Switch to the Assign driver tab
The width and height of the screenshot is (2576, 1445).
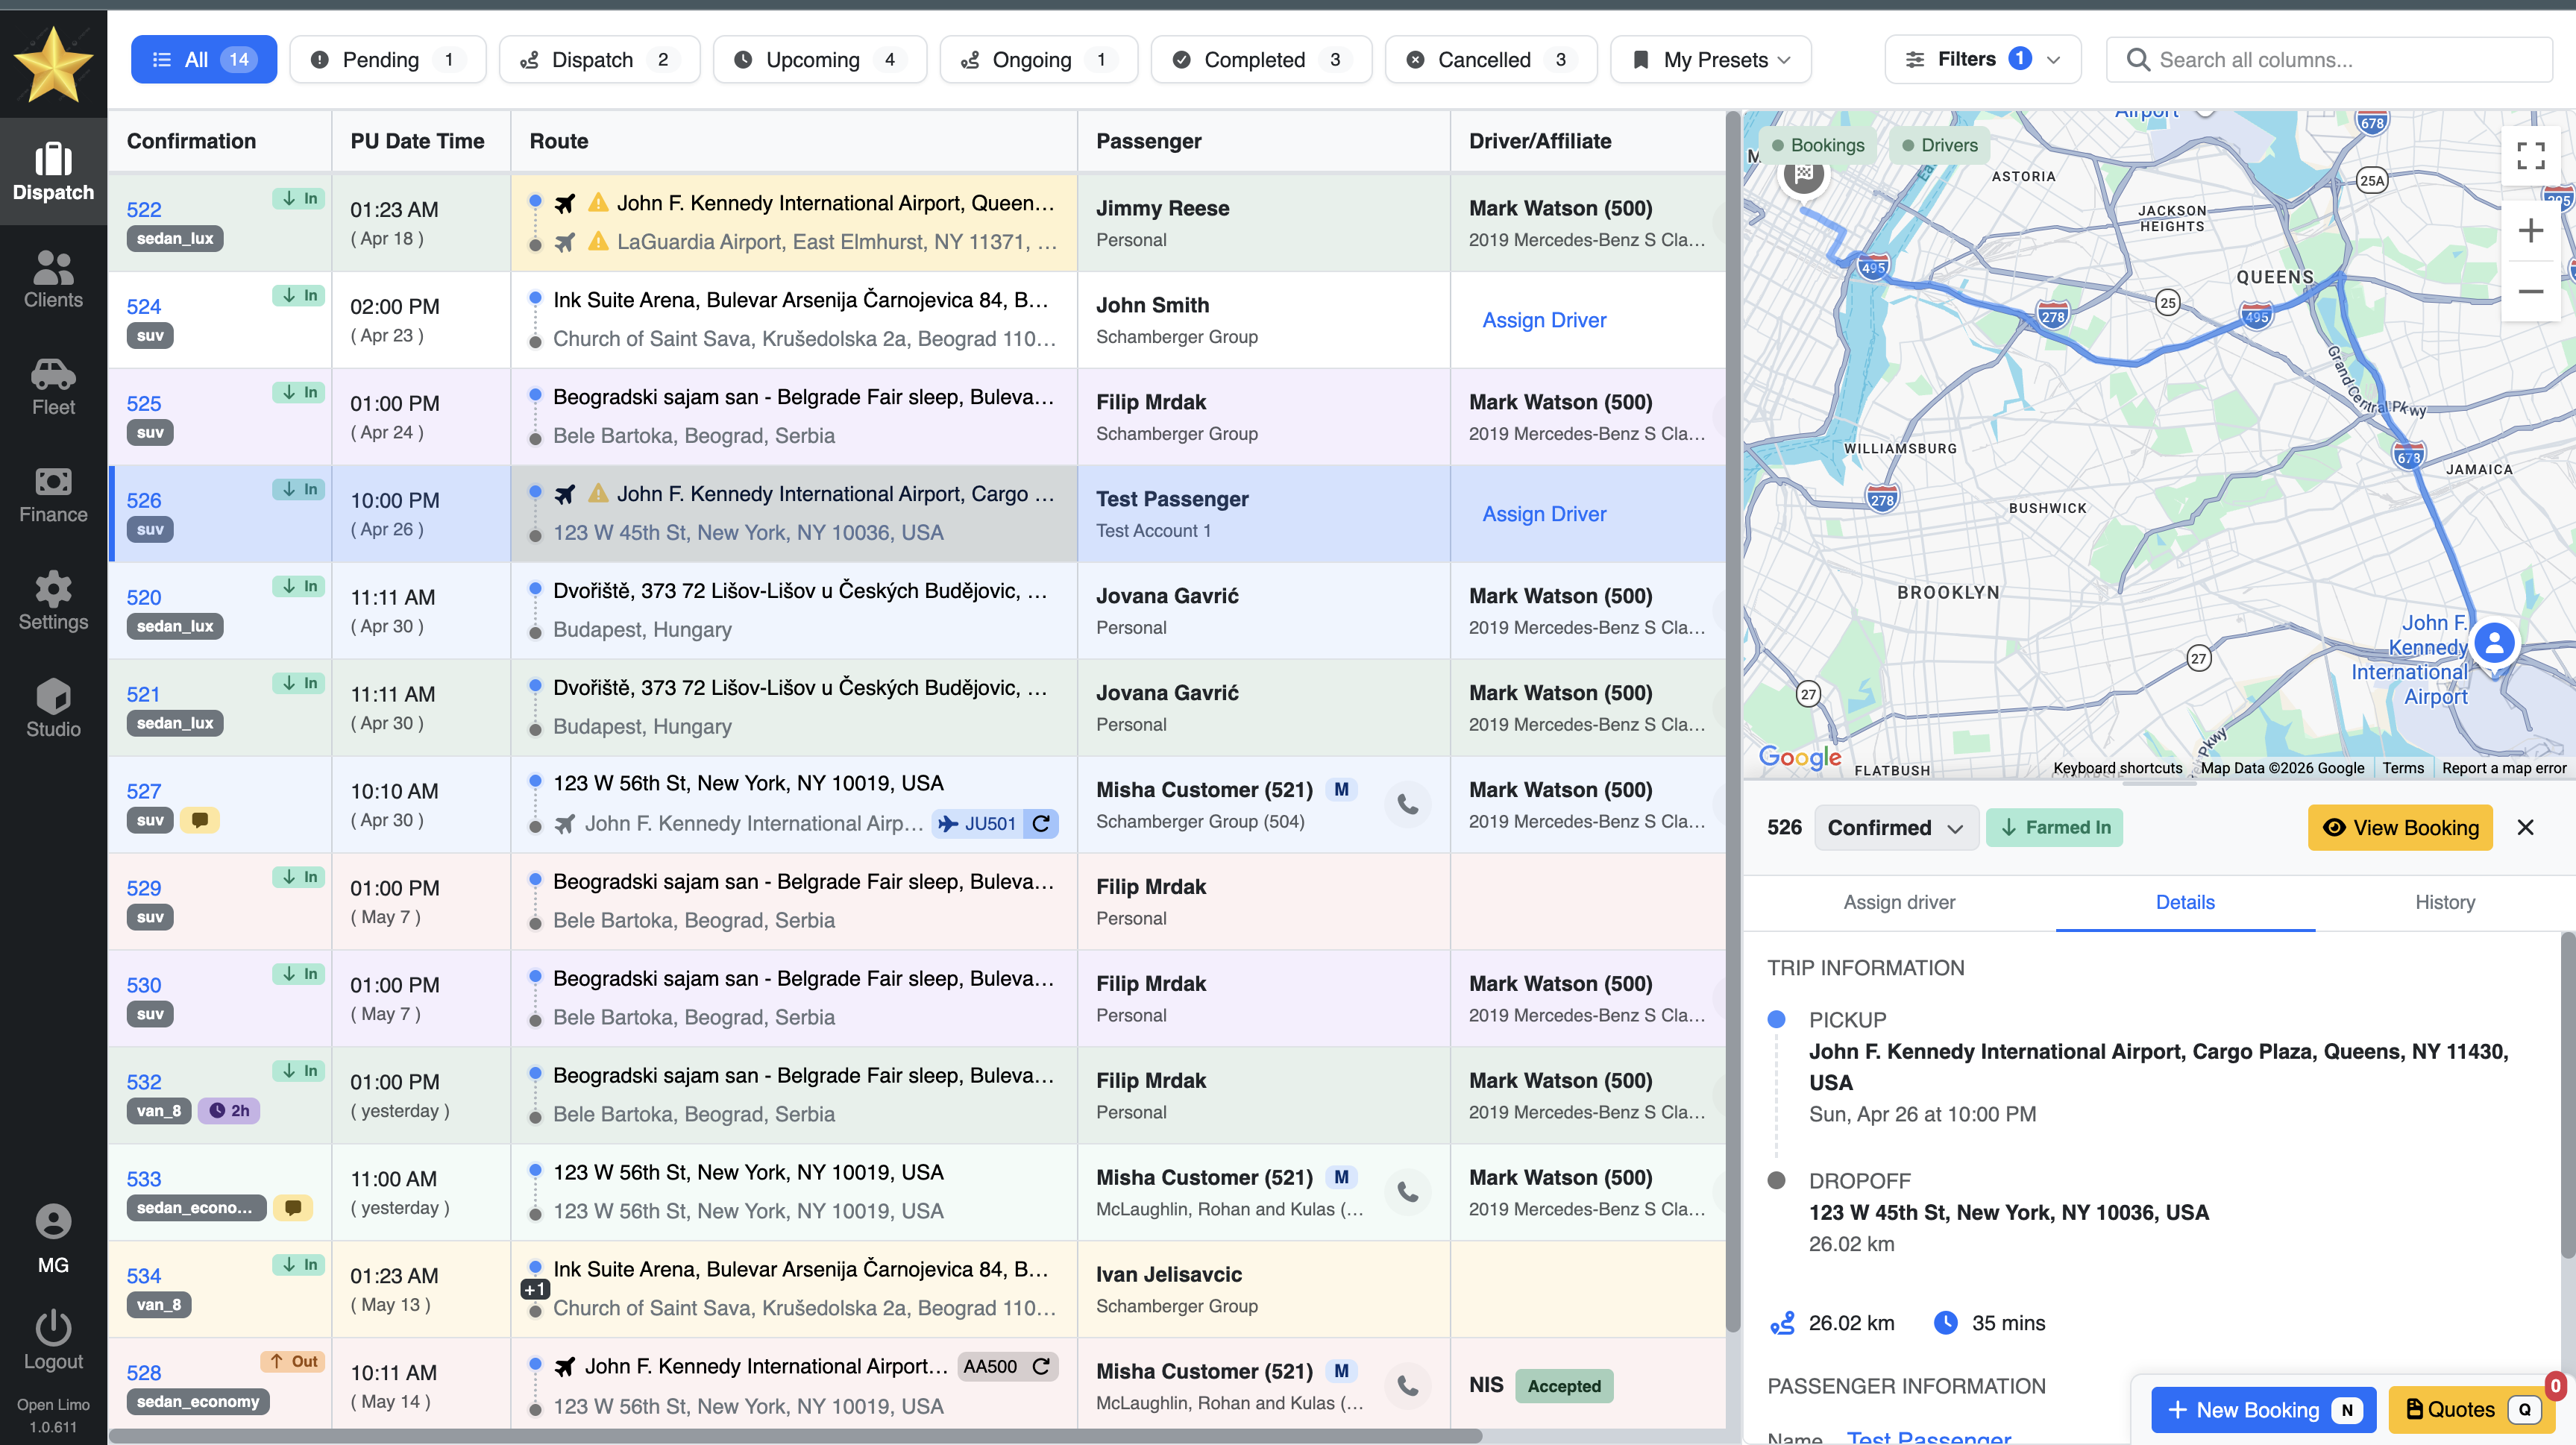tap(1899, 902)
